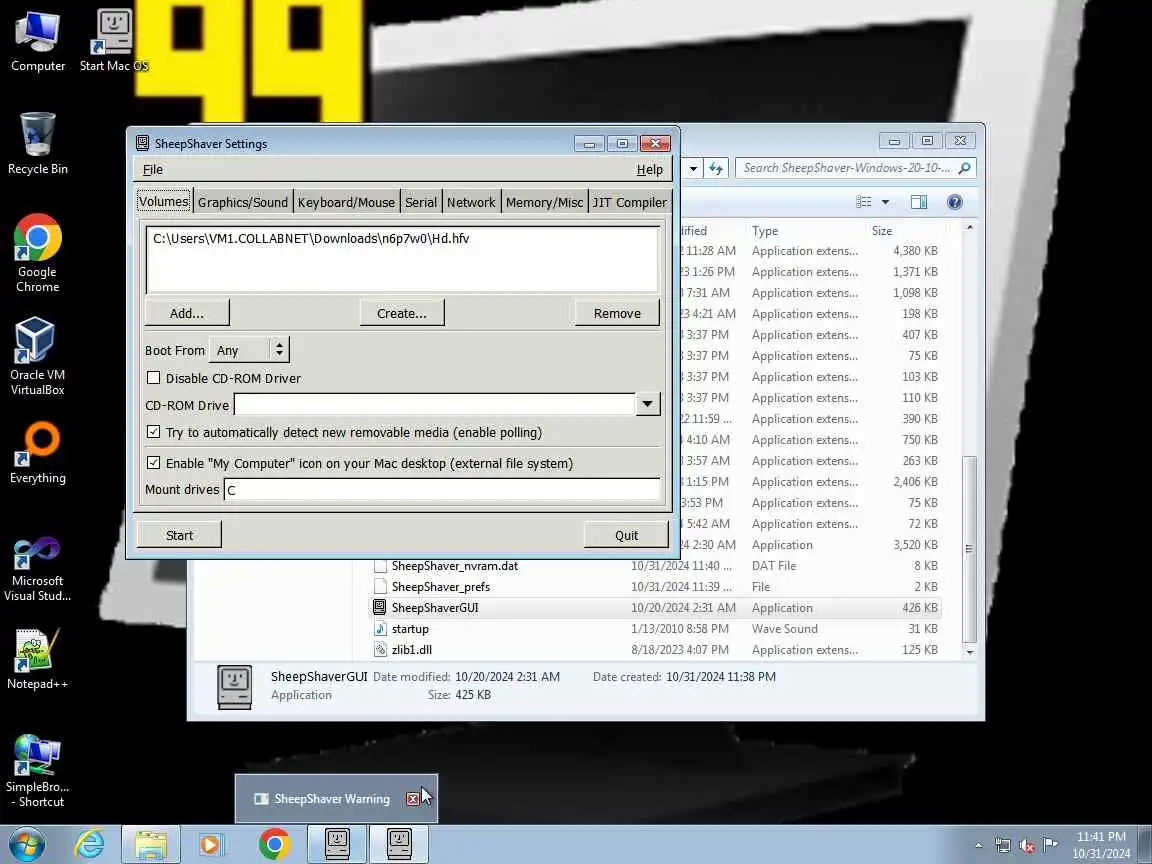
Task: Select the first SheepShaver taskbar button
Action: 336,844
